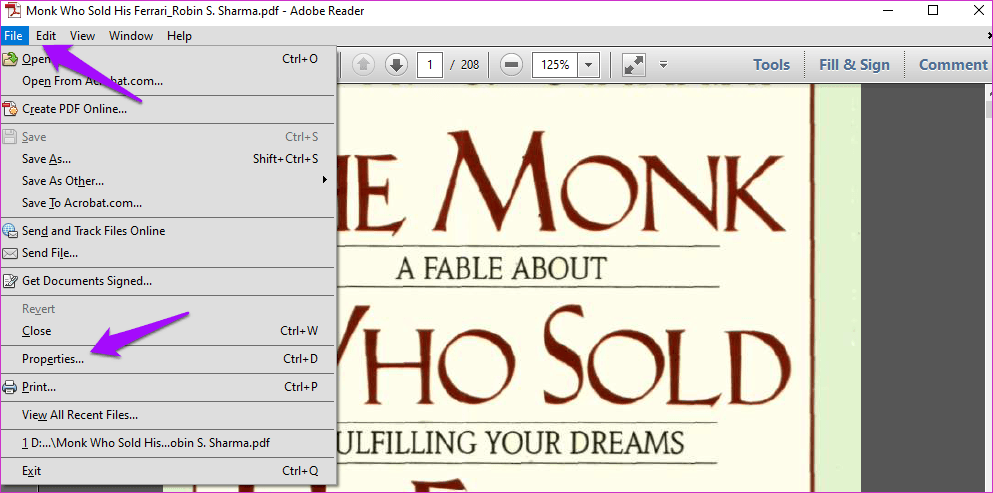Viewport: 993px width, 493px height.
Task: Open the View menu
Action: [82, 36]
